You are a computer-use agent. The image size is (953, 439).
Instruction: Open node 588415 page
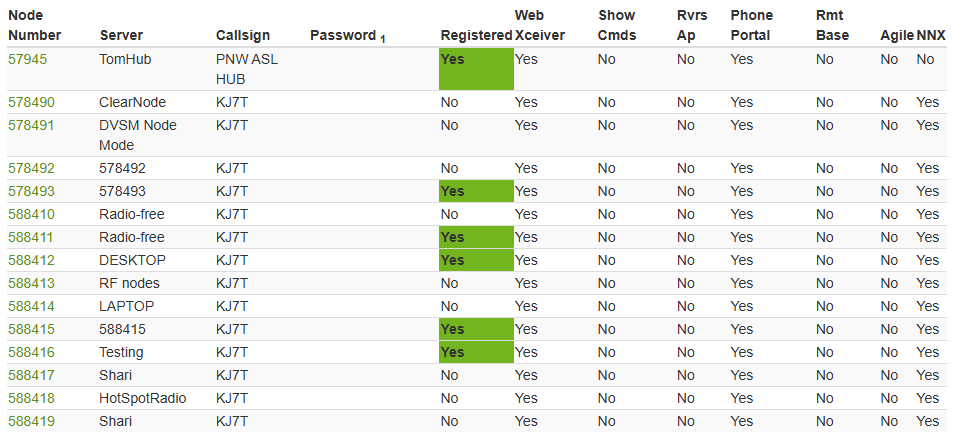pyautogui.click(x=31, y=329)
